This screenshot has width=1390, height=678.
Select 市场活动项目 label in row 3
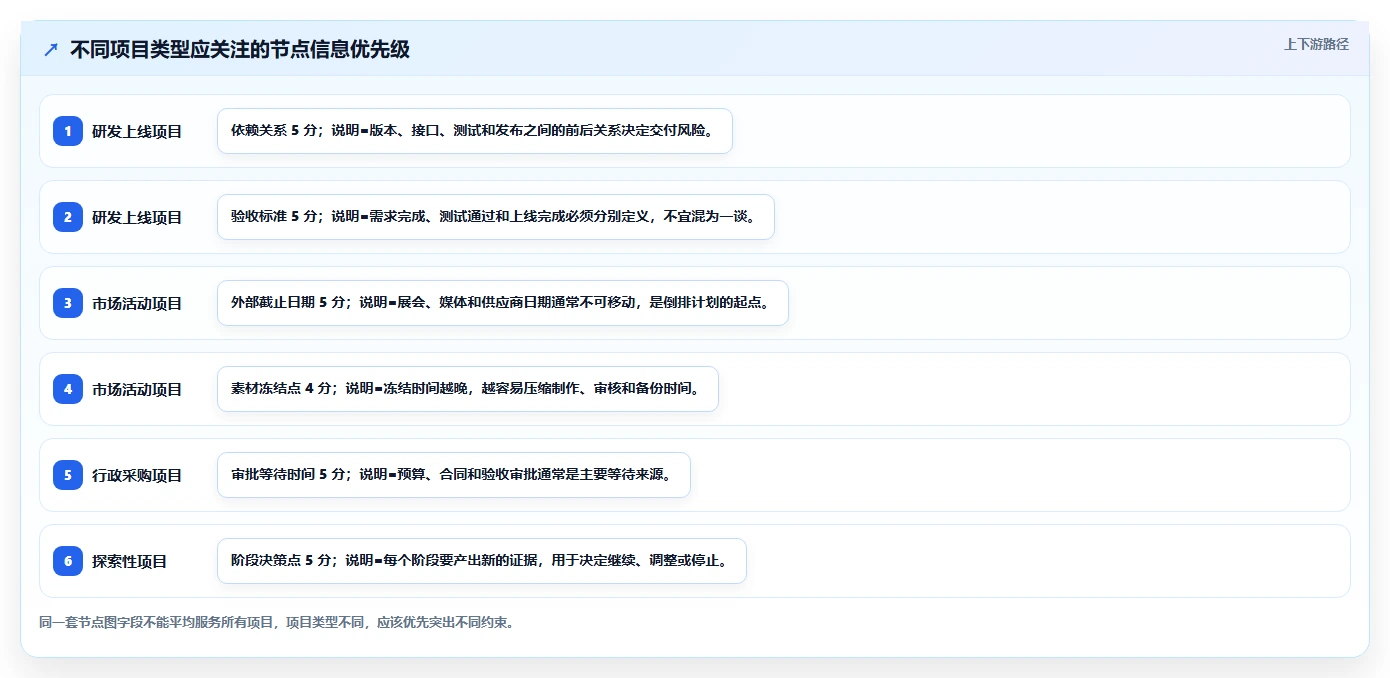tap(137, 303)
